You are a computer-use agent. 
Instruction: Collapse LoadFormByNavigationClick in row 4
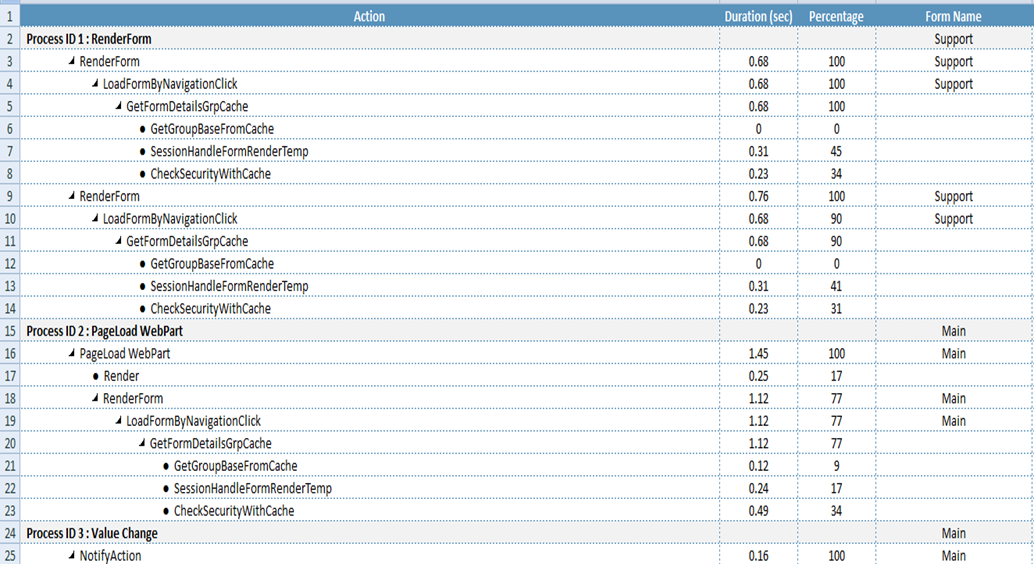point(95,84)
